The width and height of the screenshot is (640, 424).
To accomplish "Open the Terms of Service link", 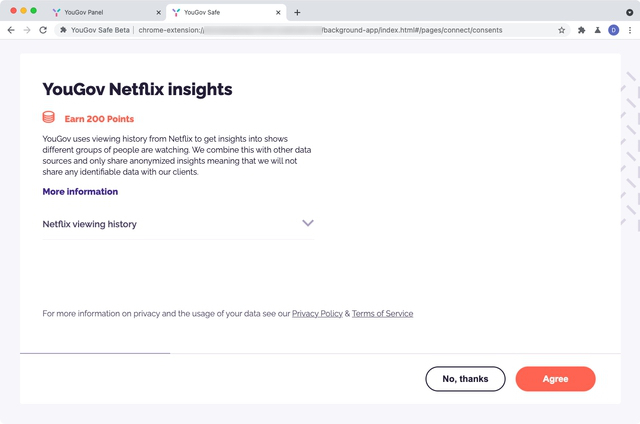I will point(382,314).
